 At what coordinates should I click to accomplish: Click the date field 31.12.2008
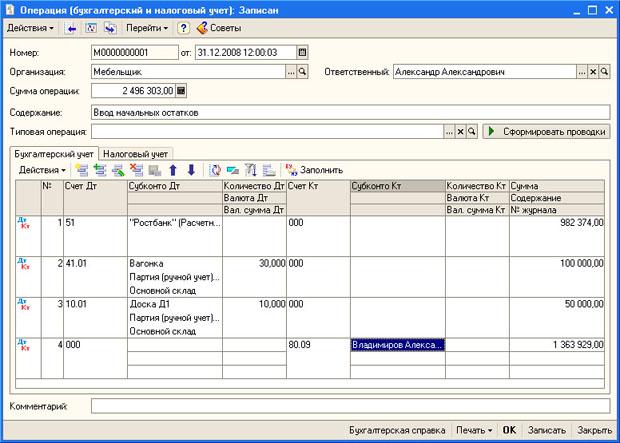click(246, 53)
